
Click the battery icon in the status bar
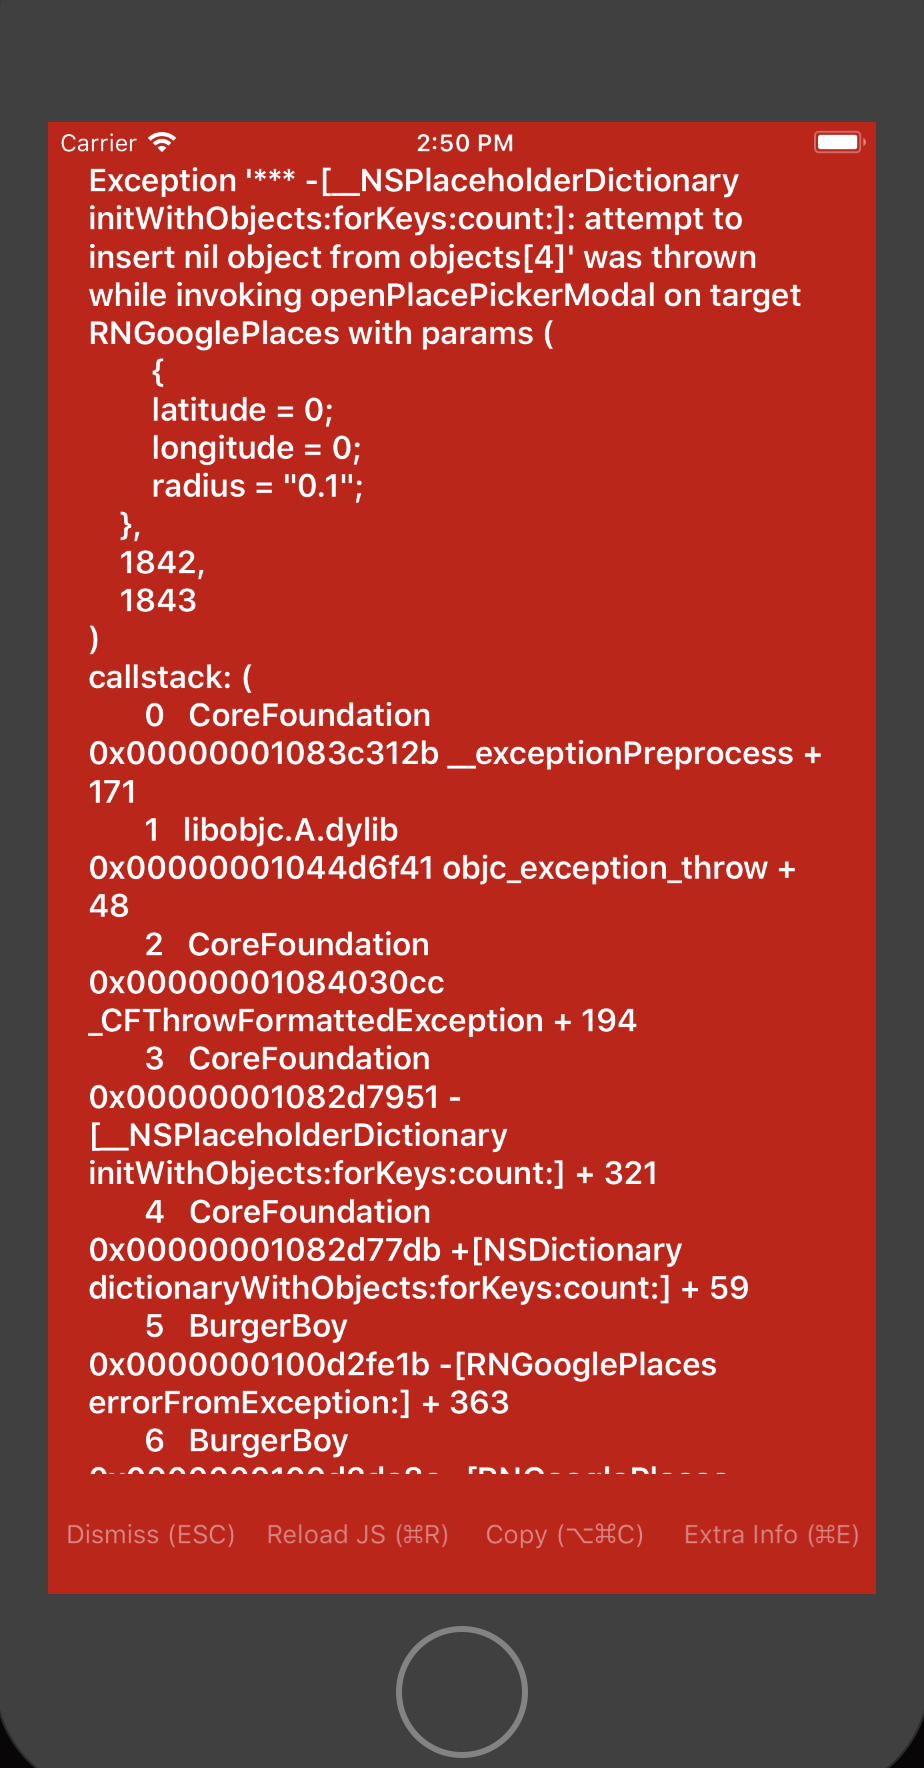click(838, 142)
